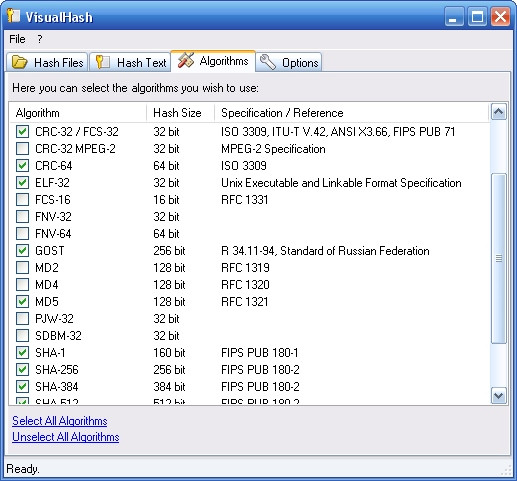
Task: Select the GOST algorithm name
Action: tap(50, 251)
